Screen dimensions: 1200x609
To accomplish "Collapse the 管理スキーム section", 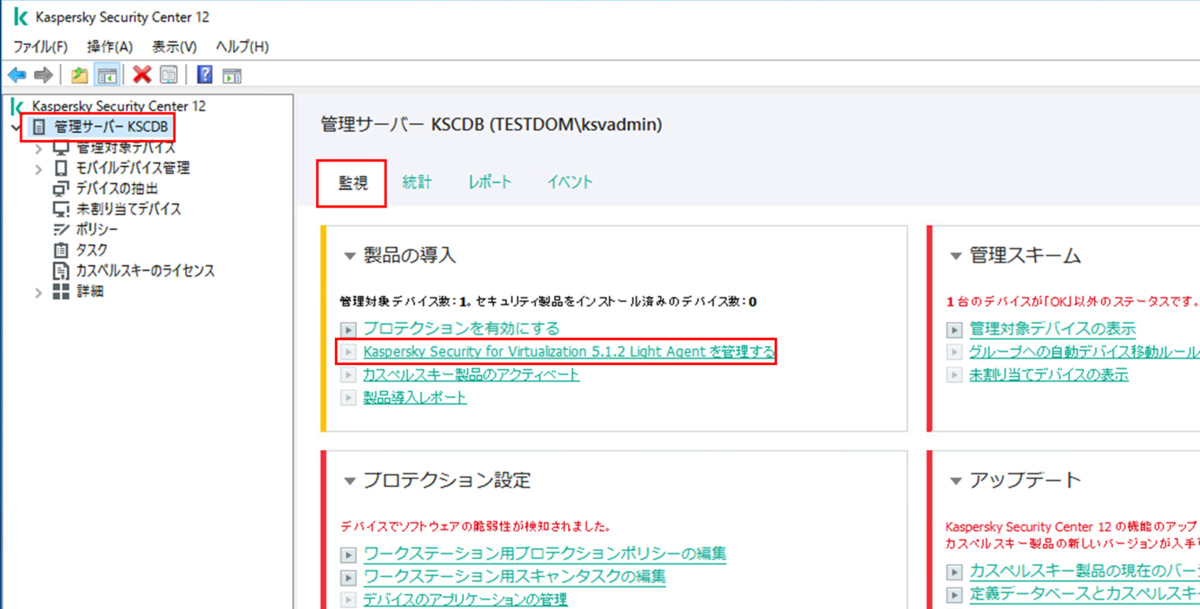I will (955, 256).
